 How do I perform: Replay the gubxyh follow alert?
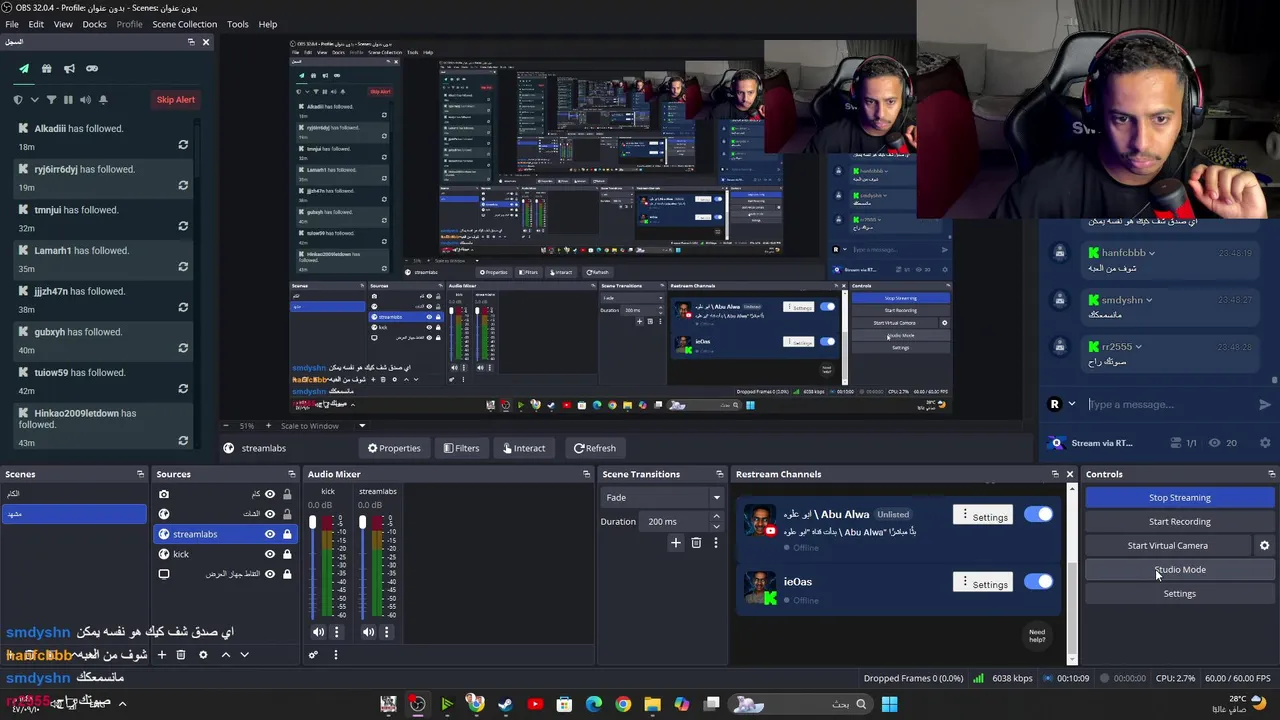[183, 348]
